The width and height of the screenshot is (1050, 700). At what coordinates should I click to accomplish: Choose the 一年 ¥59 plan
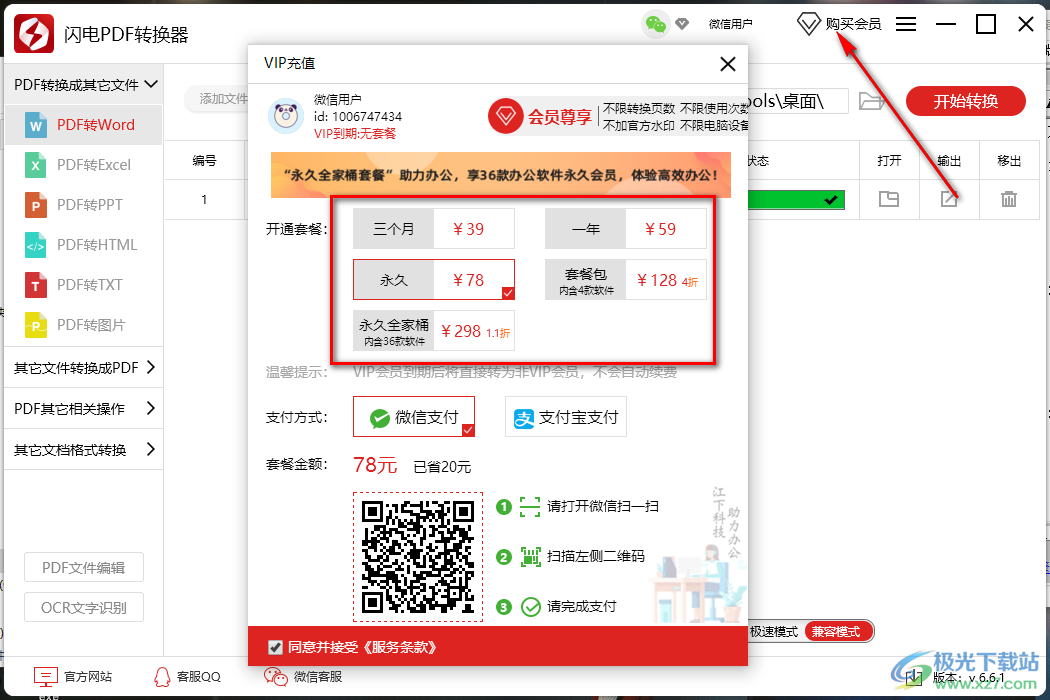coord(625,229)
